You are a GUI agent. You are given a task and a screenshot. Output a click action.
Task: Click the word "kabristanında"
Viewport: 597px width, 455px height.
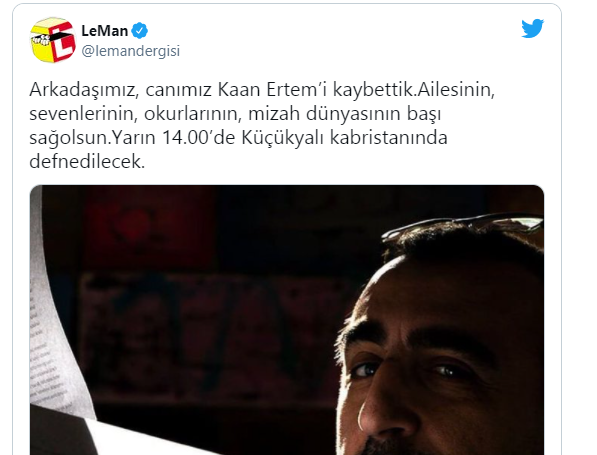click(x=389, y=137)
